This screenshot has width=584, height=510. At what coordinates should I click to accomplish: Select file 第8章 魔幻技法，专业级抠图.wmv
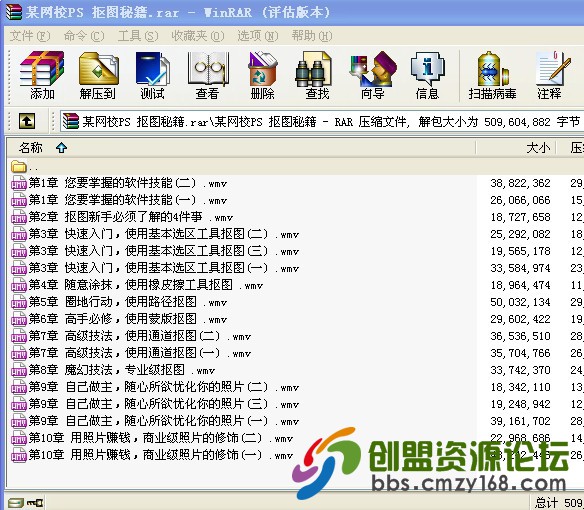[113, 370]
